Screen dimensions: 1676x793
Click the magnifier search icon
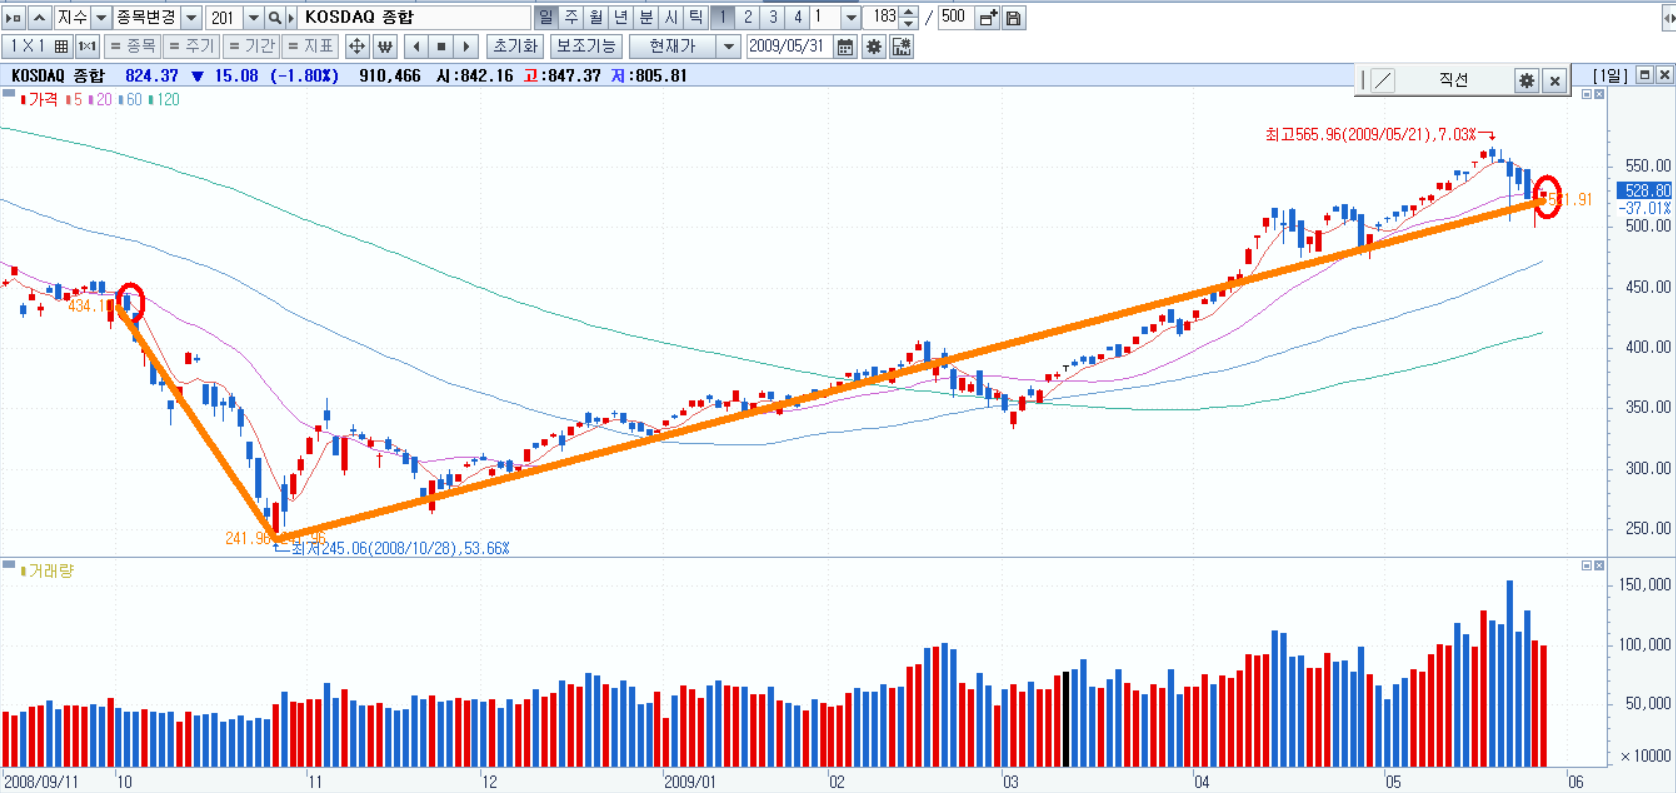(275, 18)
